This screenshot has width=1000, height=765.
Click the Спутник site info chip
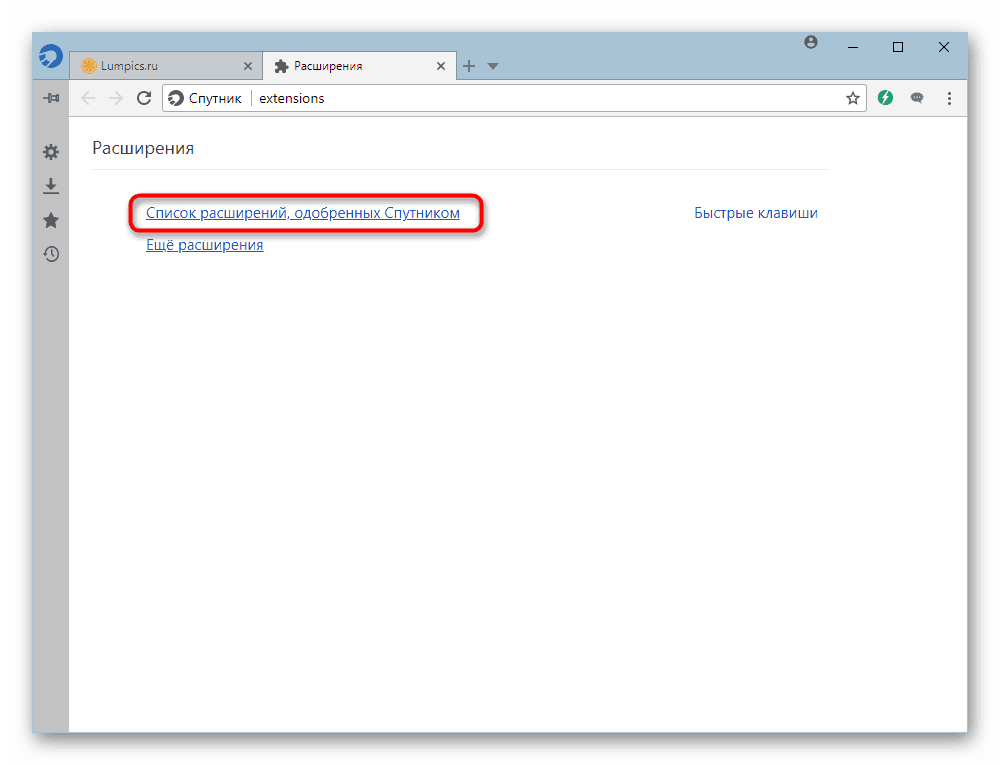(206, 98)
